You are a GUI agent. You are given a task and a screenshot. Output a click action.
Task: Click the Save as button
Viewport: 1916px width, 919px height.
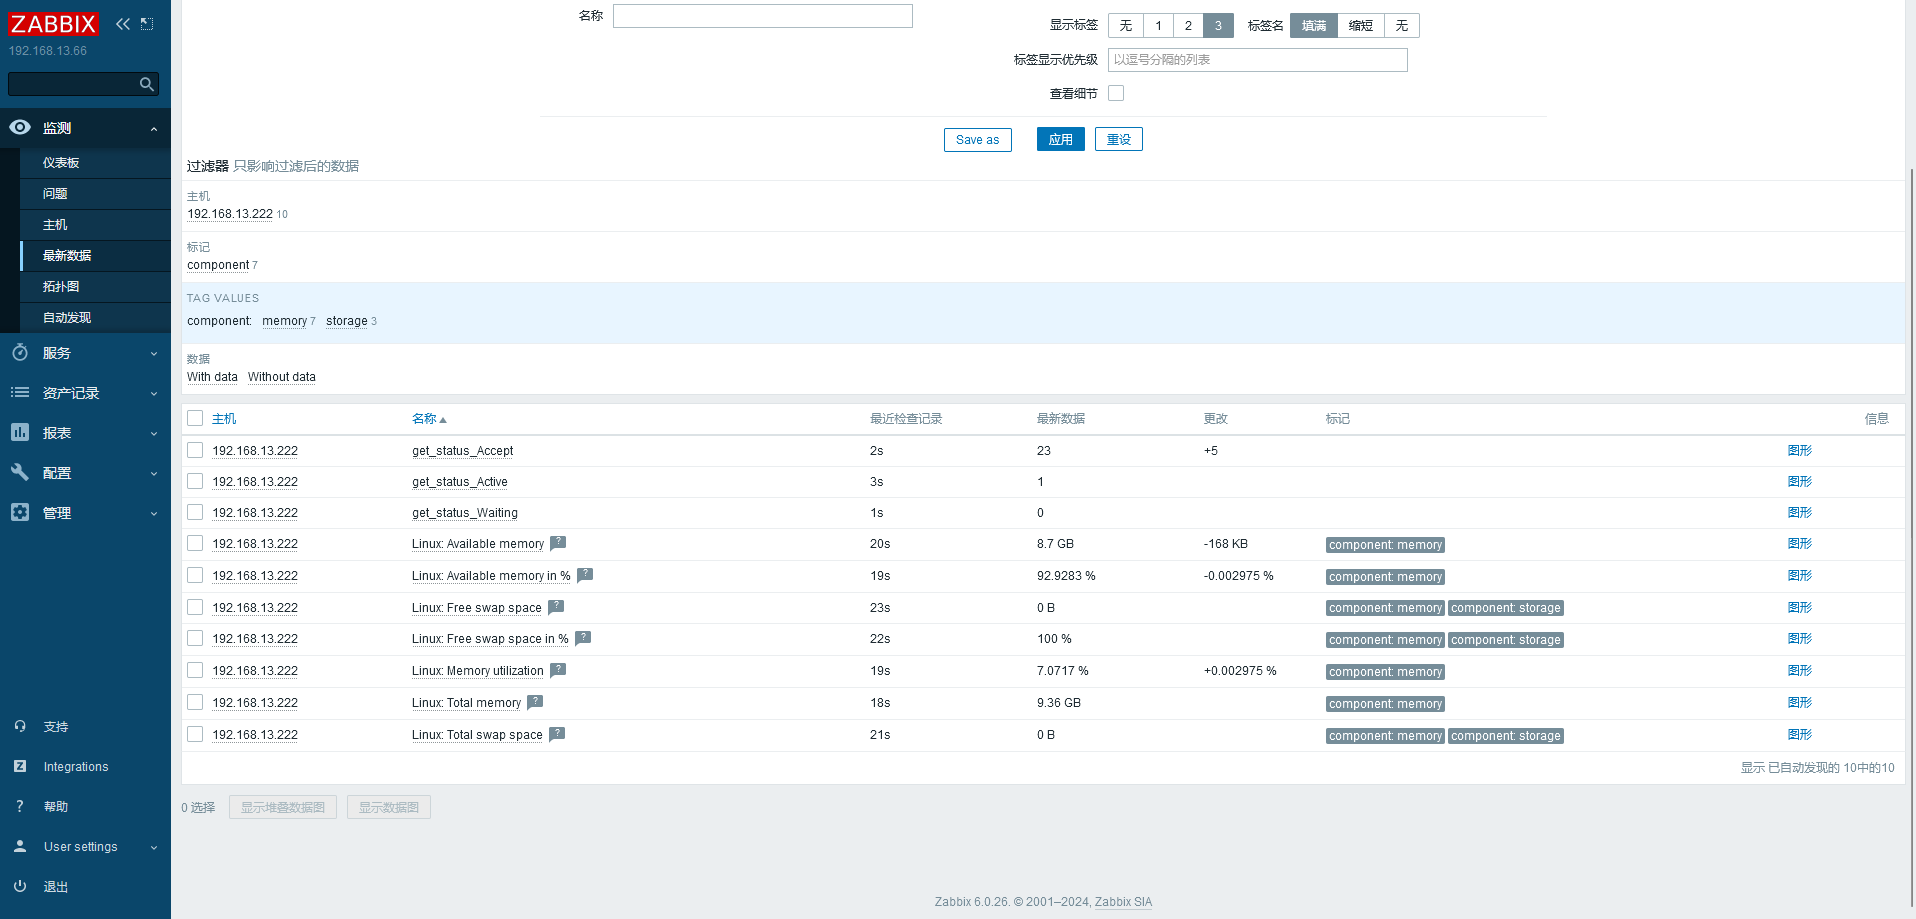(977, 140)
